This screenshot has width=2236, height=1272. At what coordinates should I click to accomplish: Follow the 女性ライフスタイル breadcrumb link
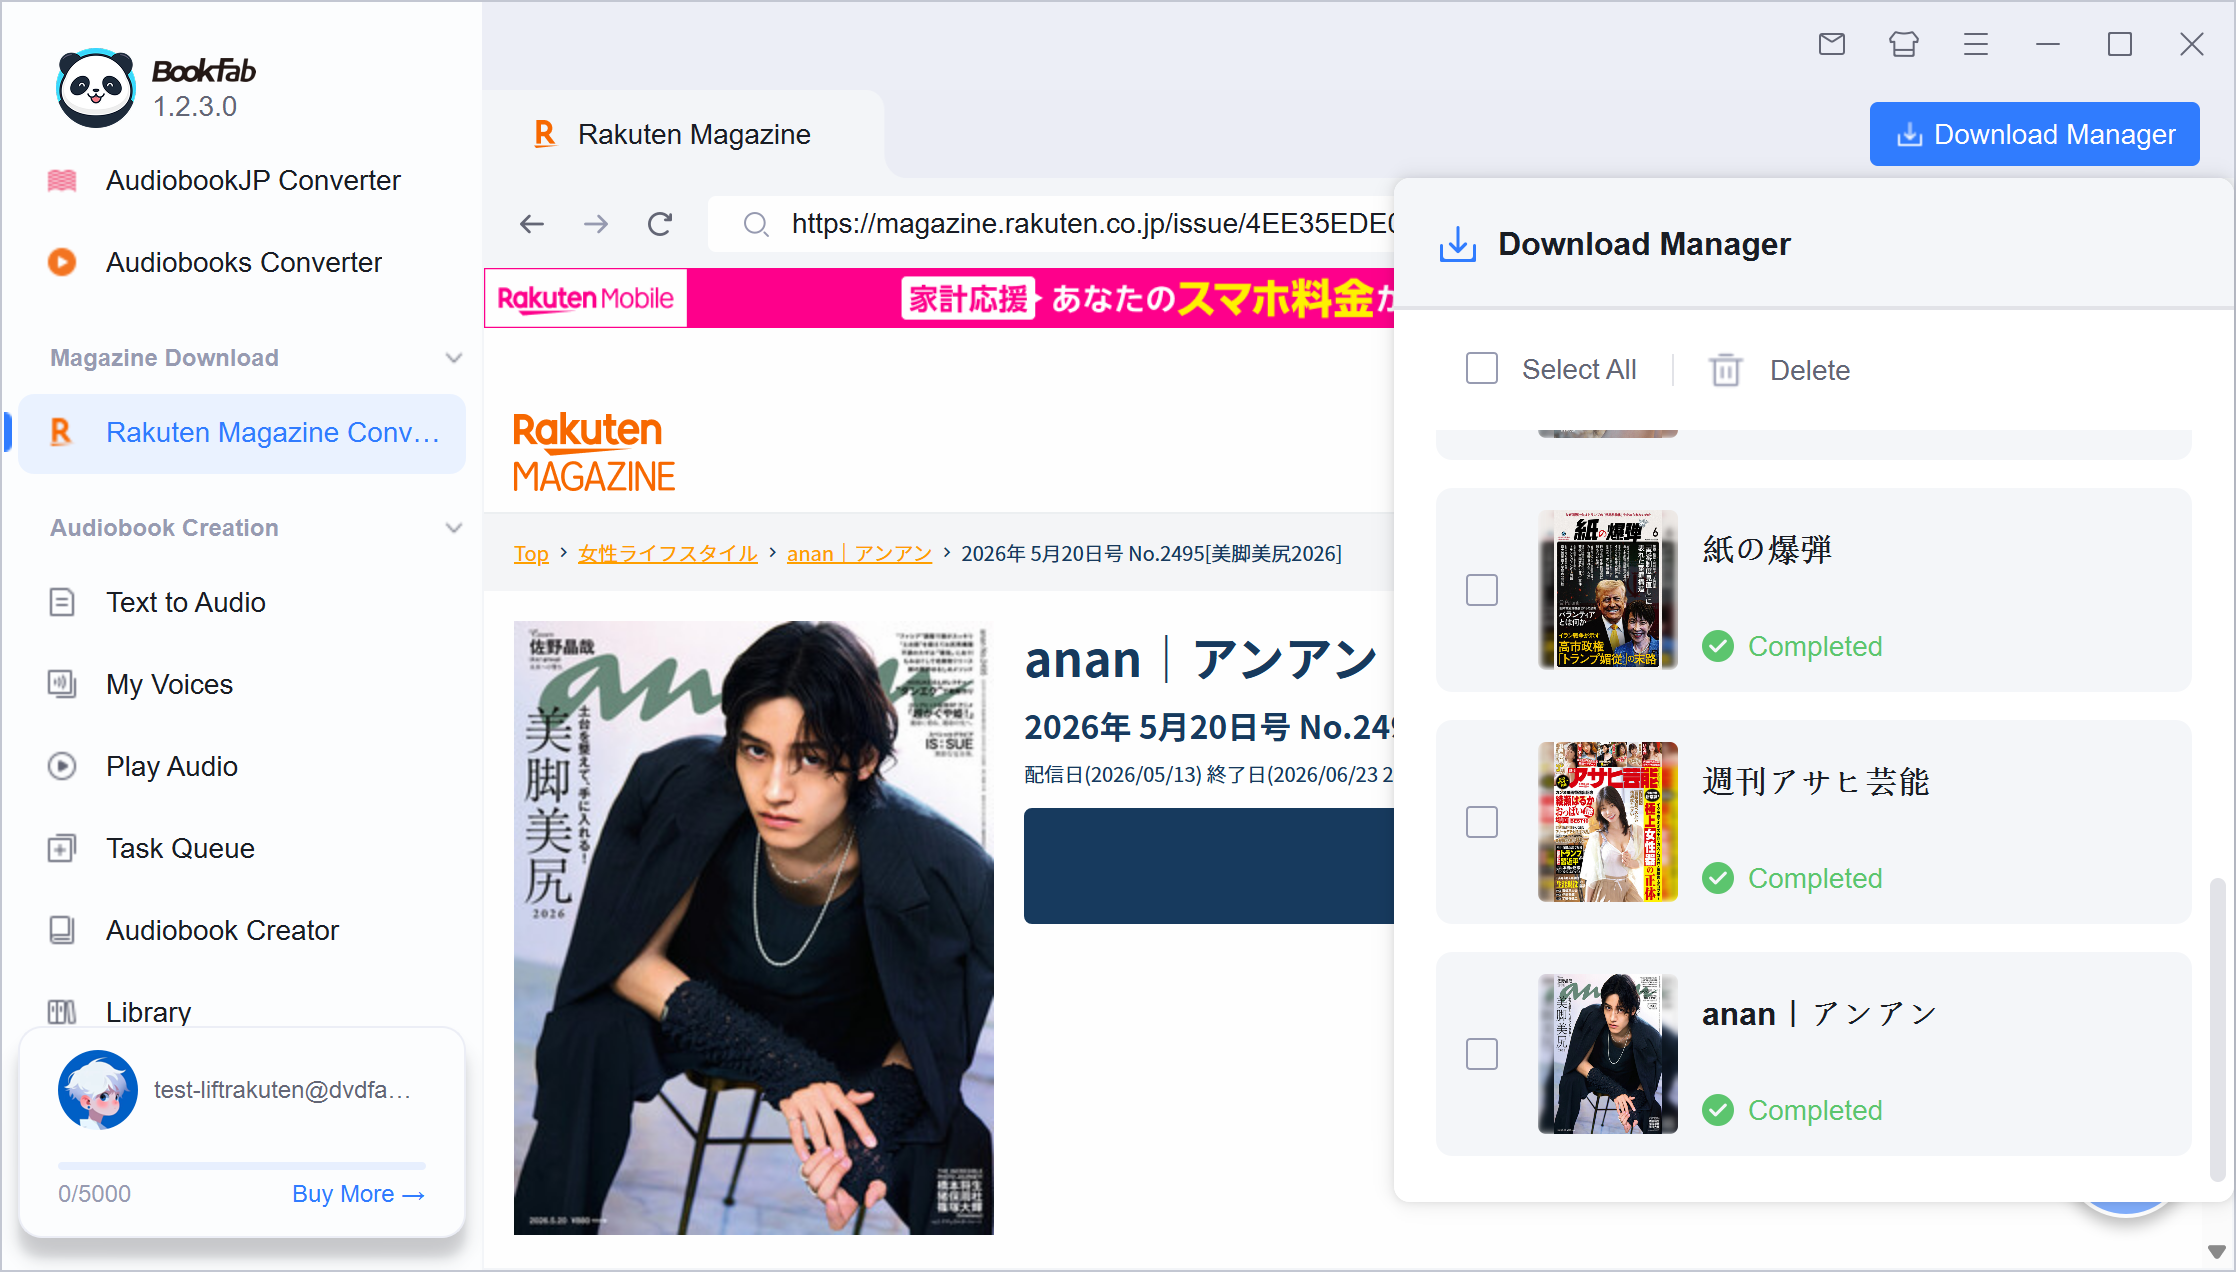(668, 554)
